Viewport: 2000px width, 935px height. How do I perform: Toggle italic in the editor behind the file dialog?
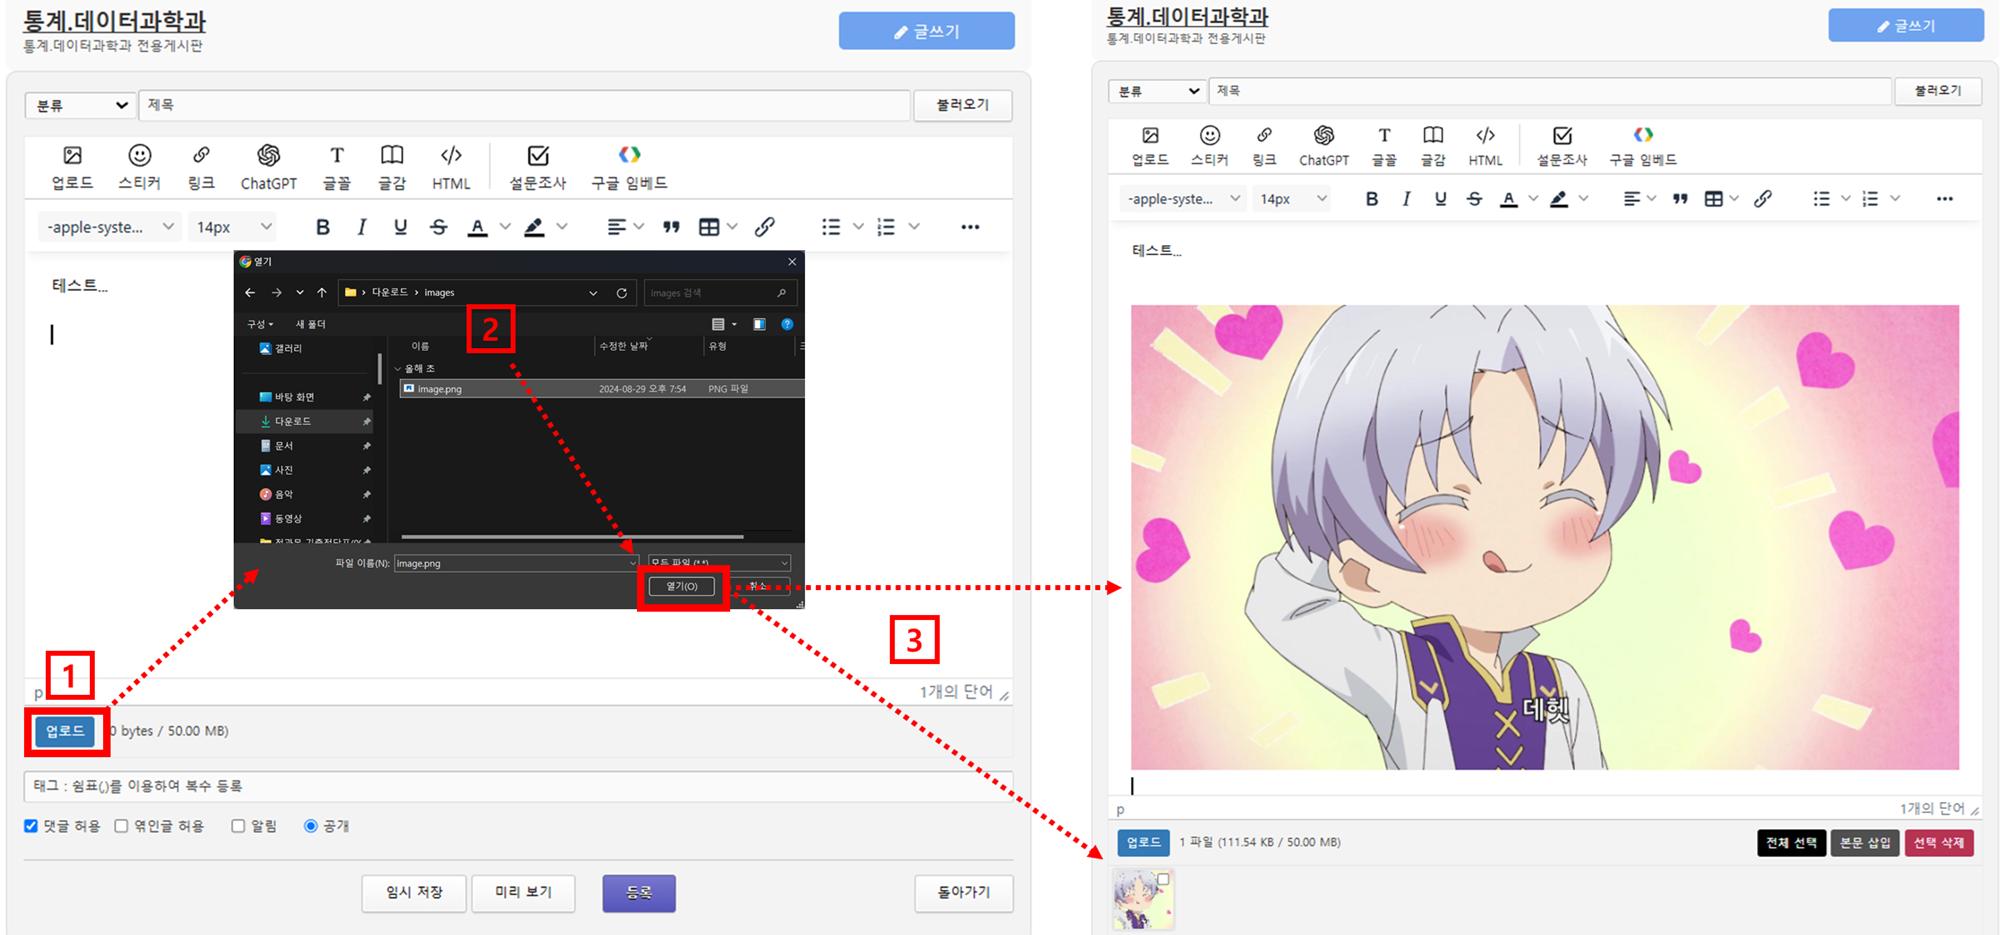point(361,227)
